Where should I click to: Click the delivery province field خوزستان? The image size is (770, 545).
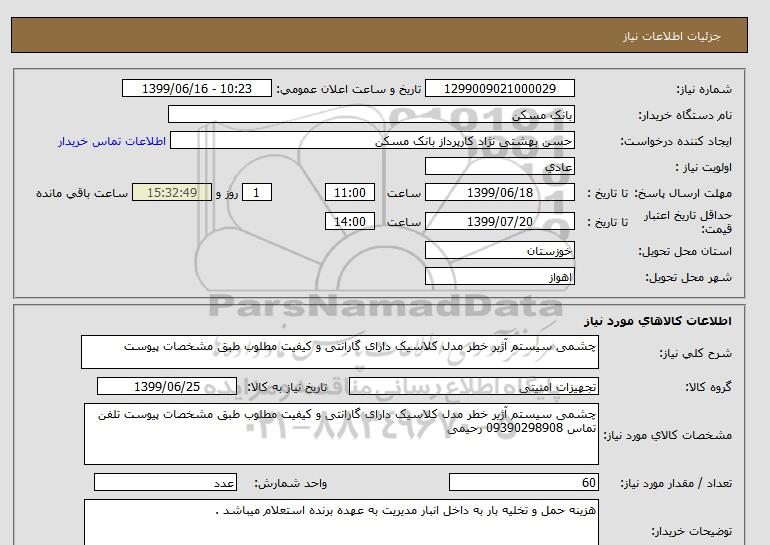click(x=512, y=251)
